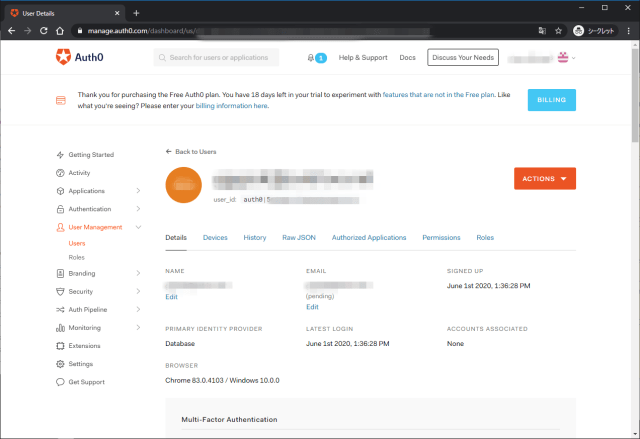Open Users in the sidebar

pyautogui.click(x=77, y=244)
